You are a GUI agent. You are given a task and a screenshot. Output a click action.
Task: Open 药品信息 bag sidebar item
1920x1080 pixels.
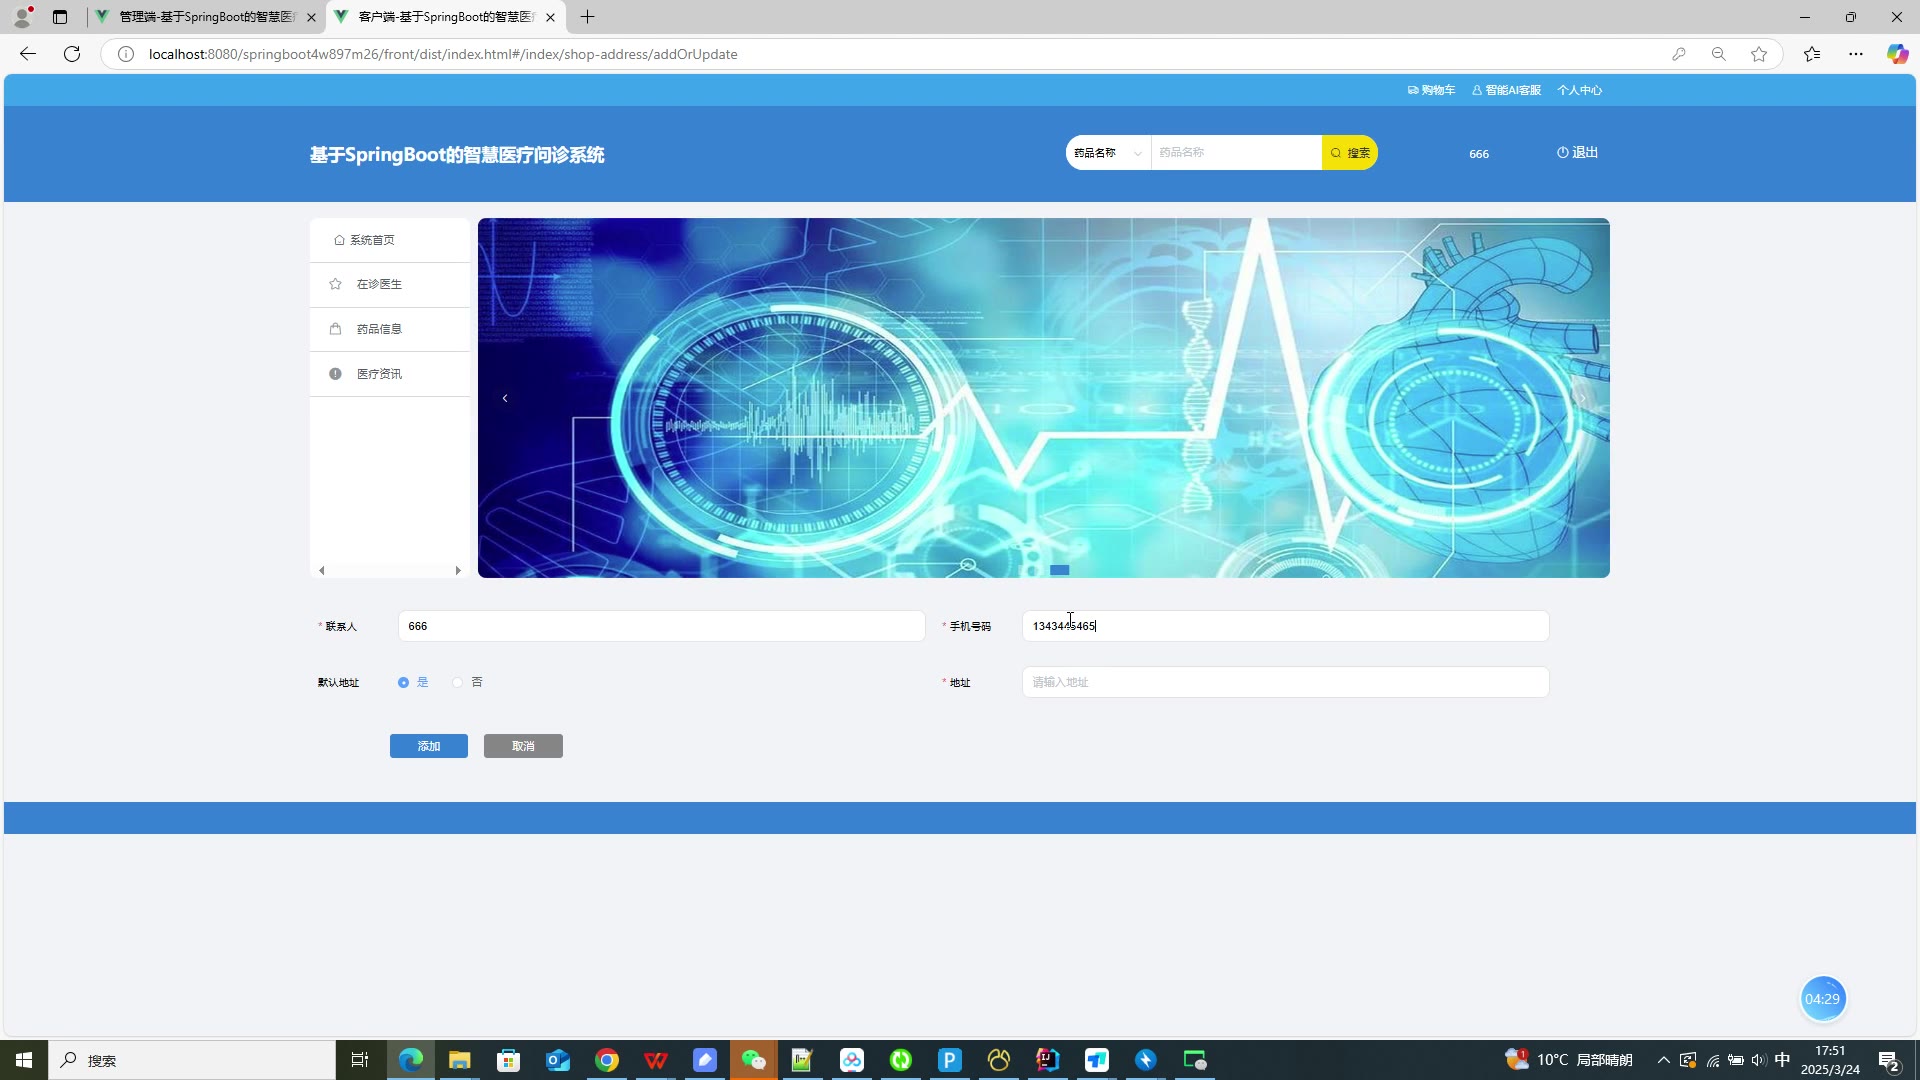(380, 329)
